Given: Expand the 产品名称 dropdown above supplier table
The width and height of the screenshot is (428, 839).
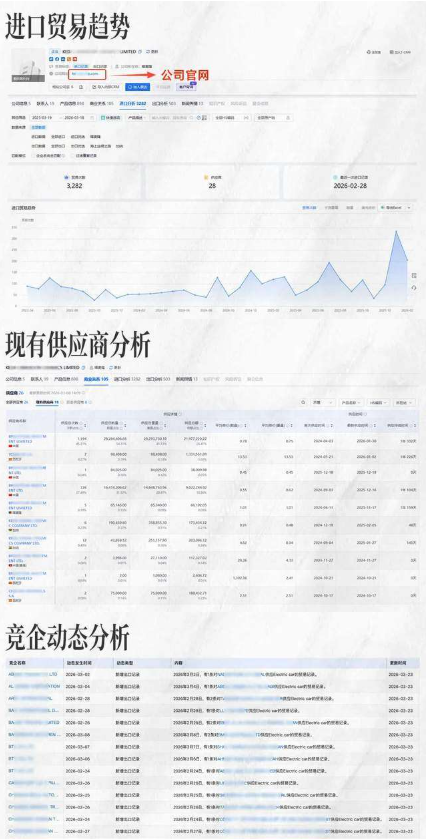Looking at the screenshot, I should [x=353, y=402].
